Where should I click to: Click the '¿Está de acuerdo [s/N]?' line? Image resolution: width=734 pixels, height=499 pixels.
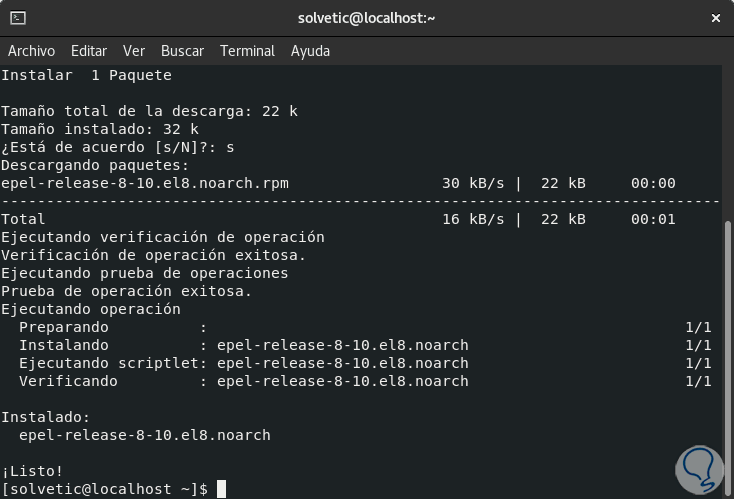pyautogui.click(x=117, y=147)
